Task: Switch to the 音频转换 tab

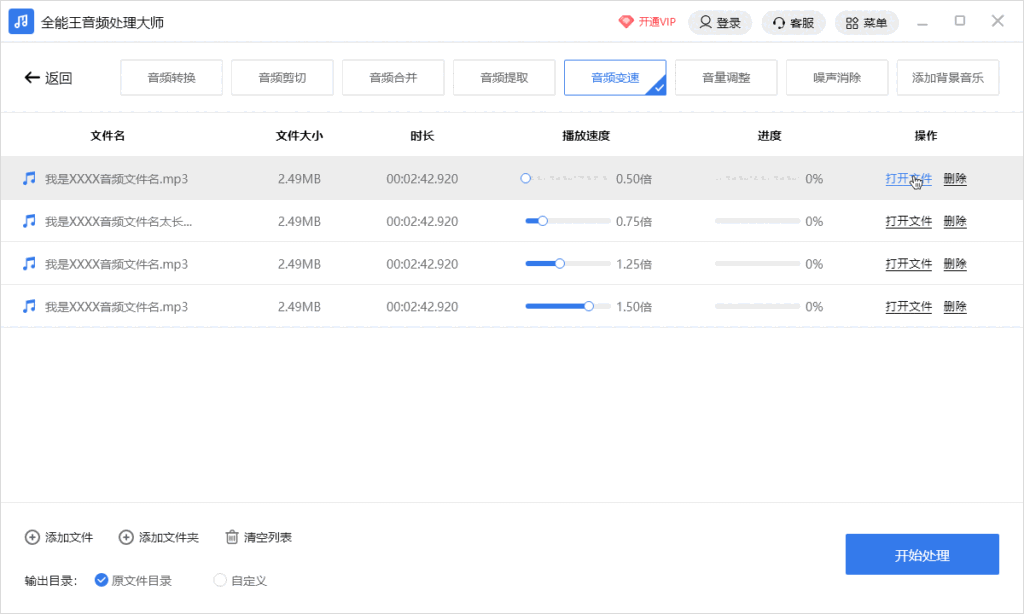Action: point(171,77)
